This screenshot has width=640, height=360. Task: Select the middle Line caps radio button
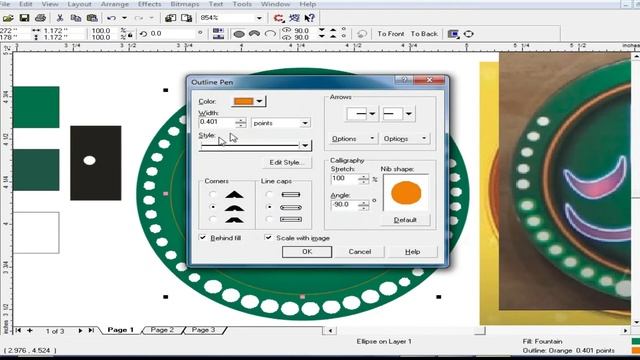(269, 207)
